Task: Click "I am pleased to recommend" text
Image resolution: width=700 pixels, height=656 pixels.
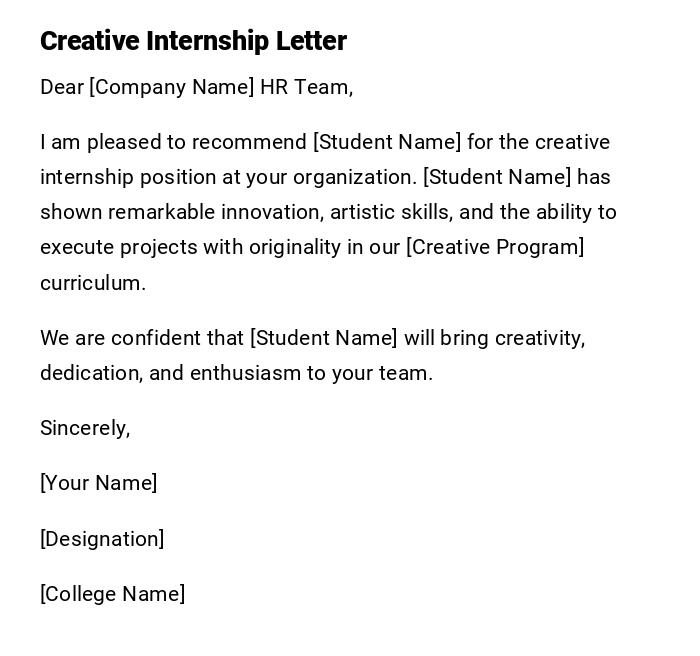Action: click(x=173, y=142)
